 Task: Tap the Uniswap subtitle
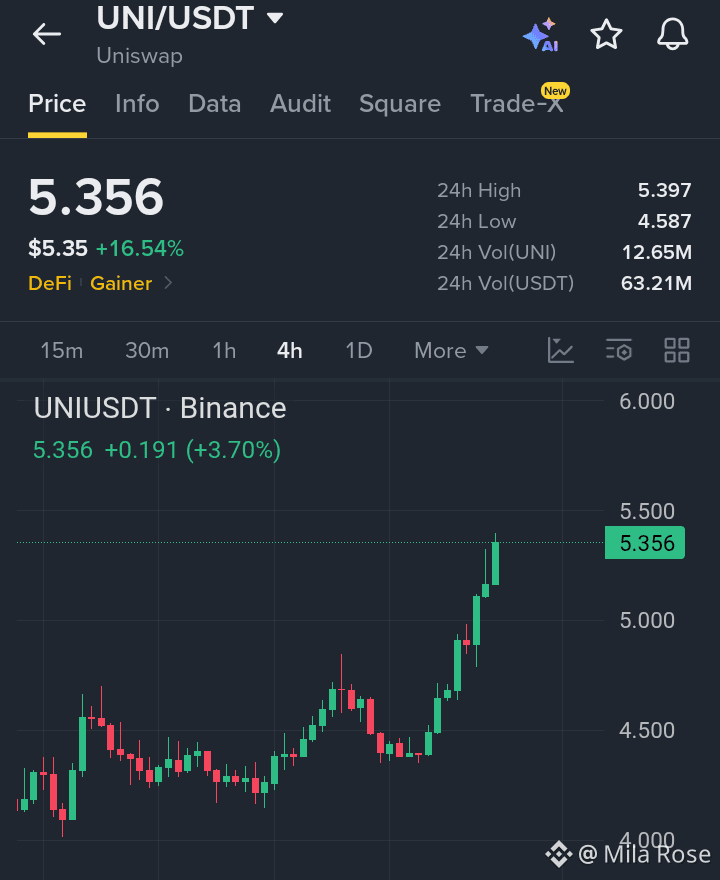(x=140, y=56)
